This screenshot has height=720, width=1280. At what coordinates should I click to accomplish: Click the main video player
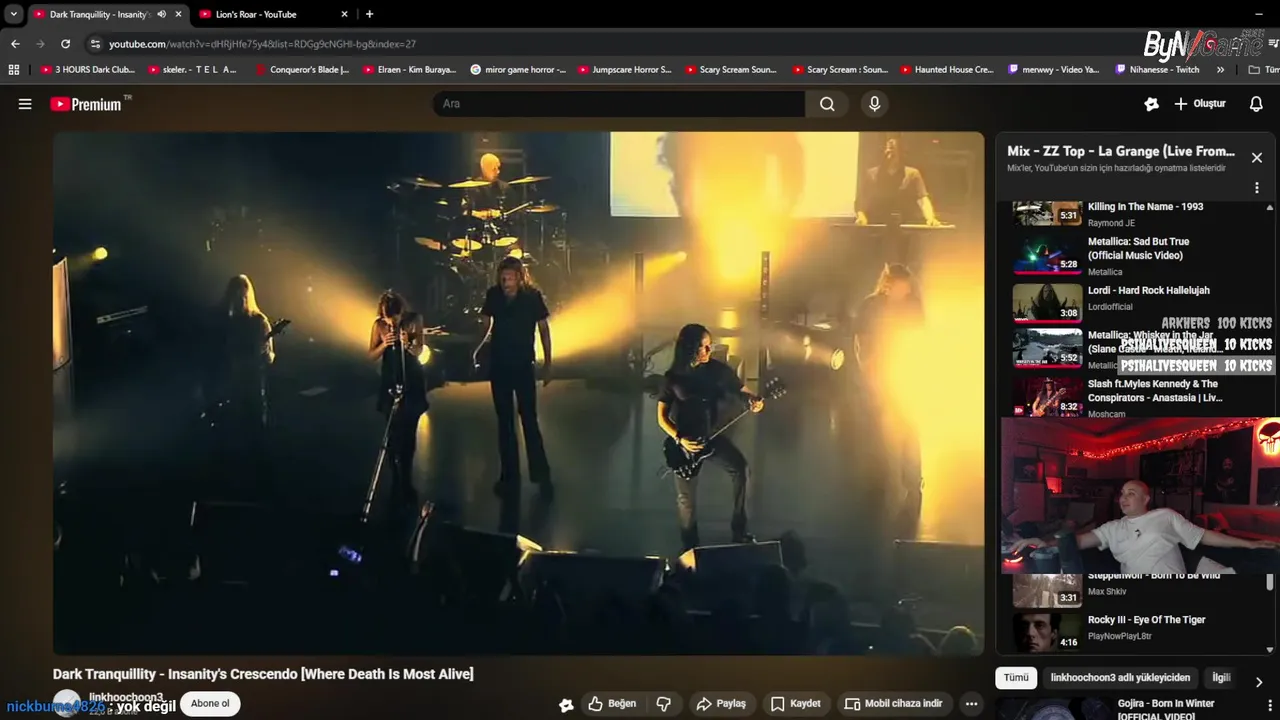[x=519, y=393]
